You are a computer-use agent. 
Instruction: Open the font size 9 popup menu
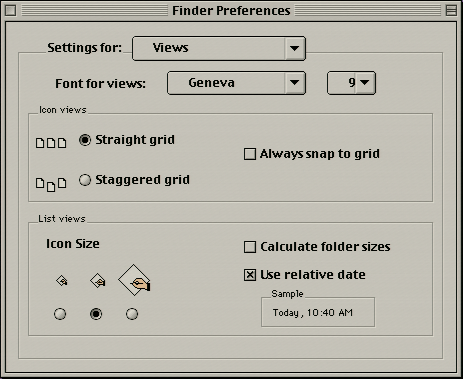tap(351, 83)
